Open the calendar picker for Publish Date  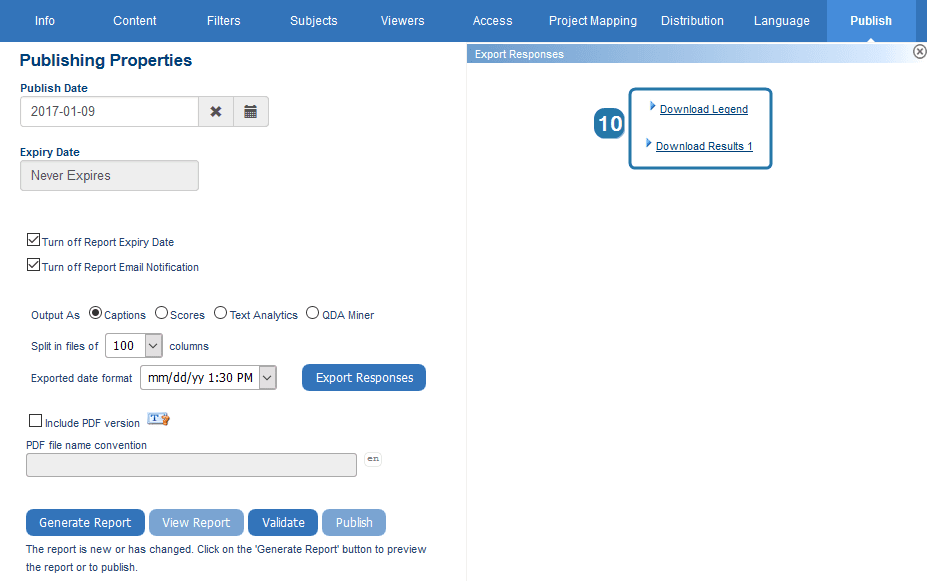[x=250, y=111]
